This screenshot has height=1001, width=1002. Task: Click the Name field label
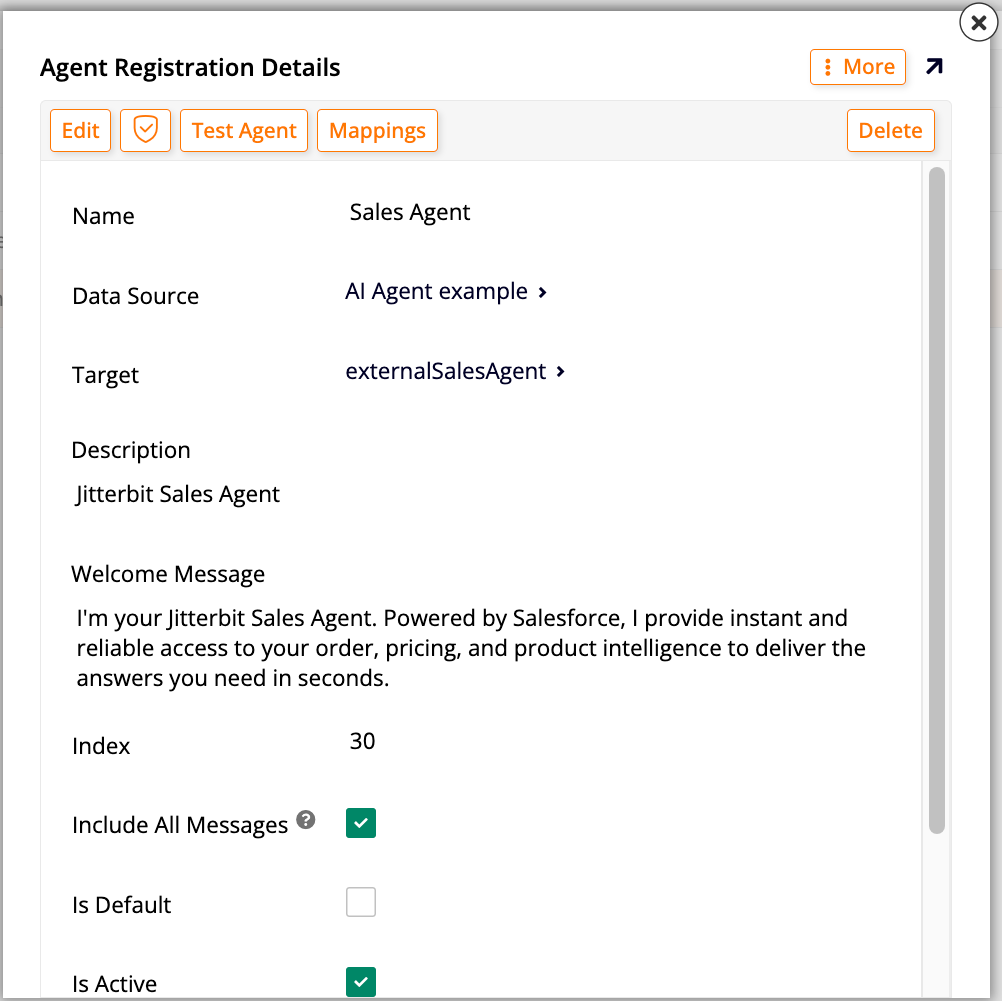[x=104, y=217]
